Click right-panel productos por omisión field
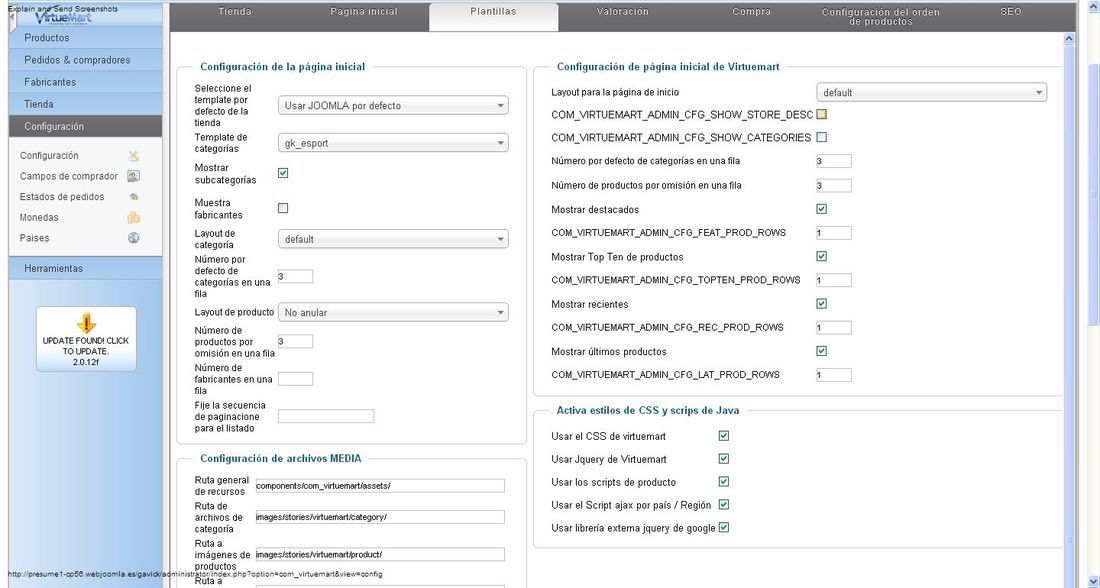 point(833,185)
